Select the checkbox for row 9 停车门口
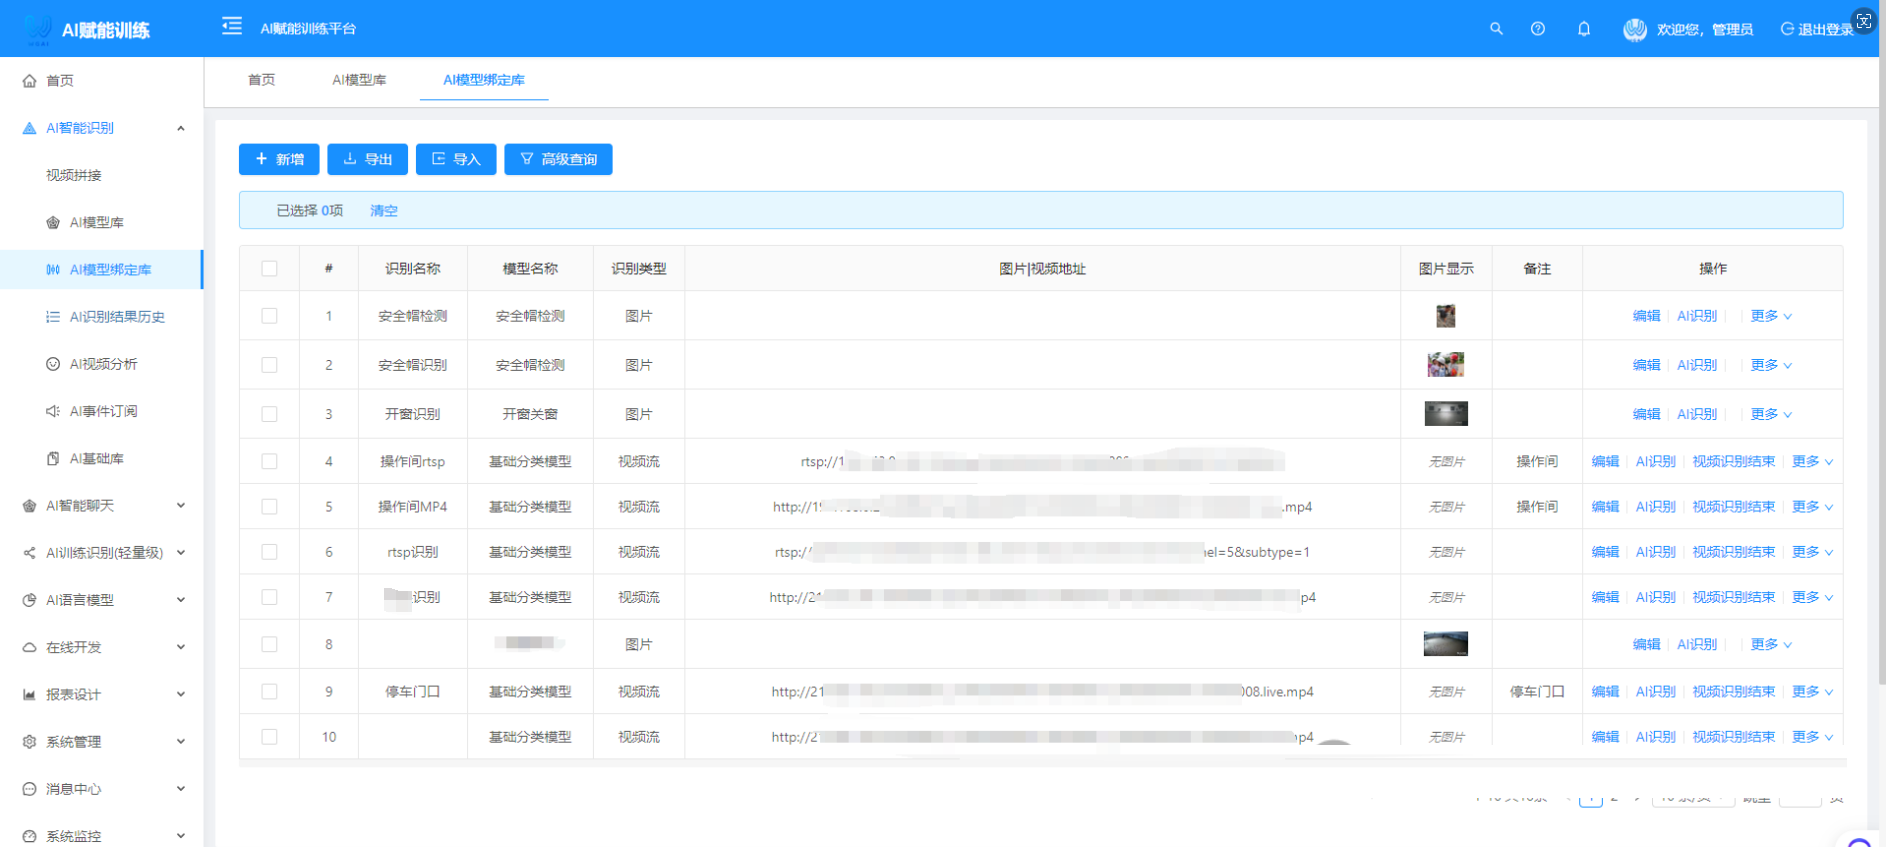The height and width of the screenshot is (847, 1886). tap(269, 692)
